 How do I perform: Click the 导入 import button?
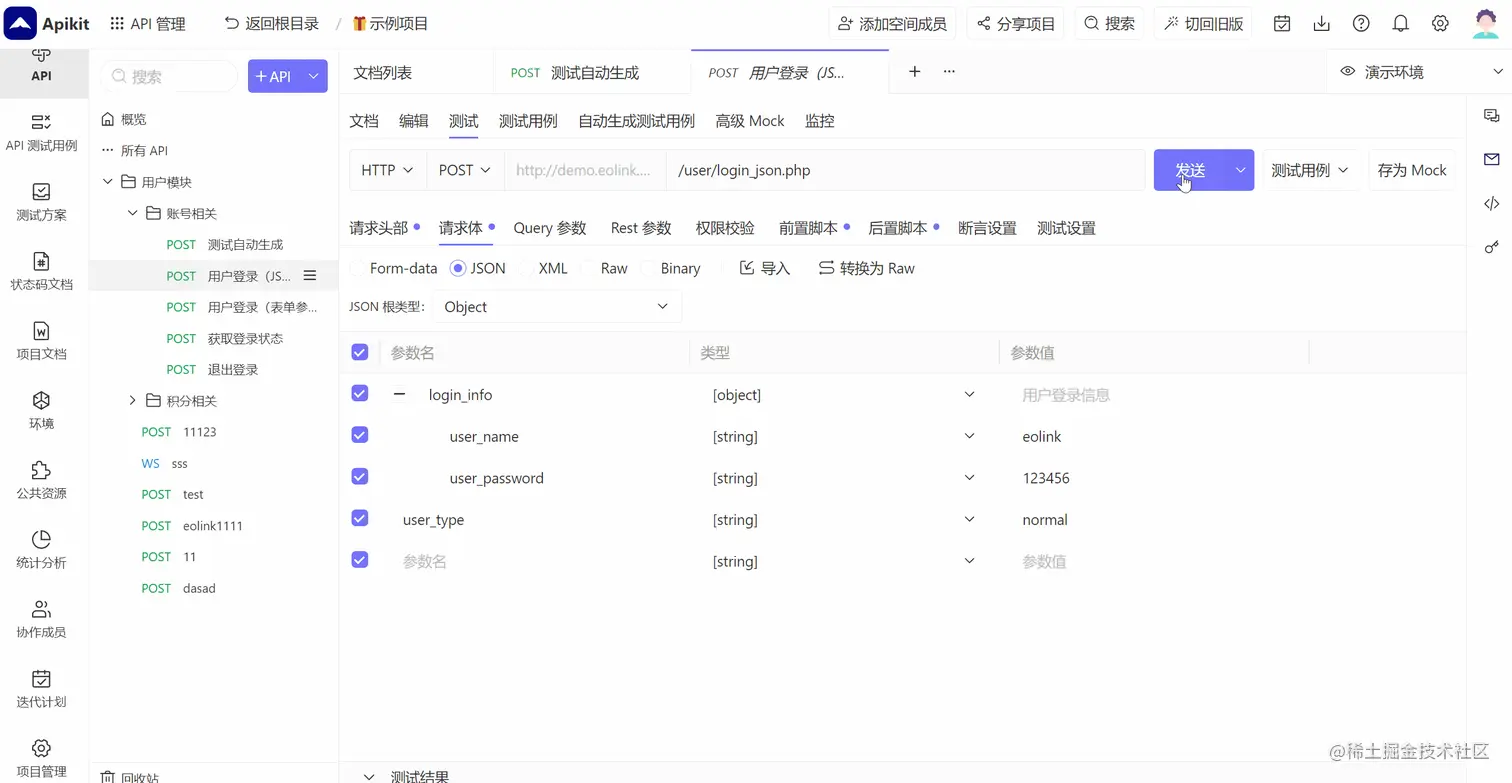tap(765, 268)
